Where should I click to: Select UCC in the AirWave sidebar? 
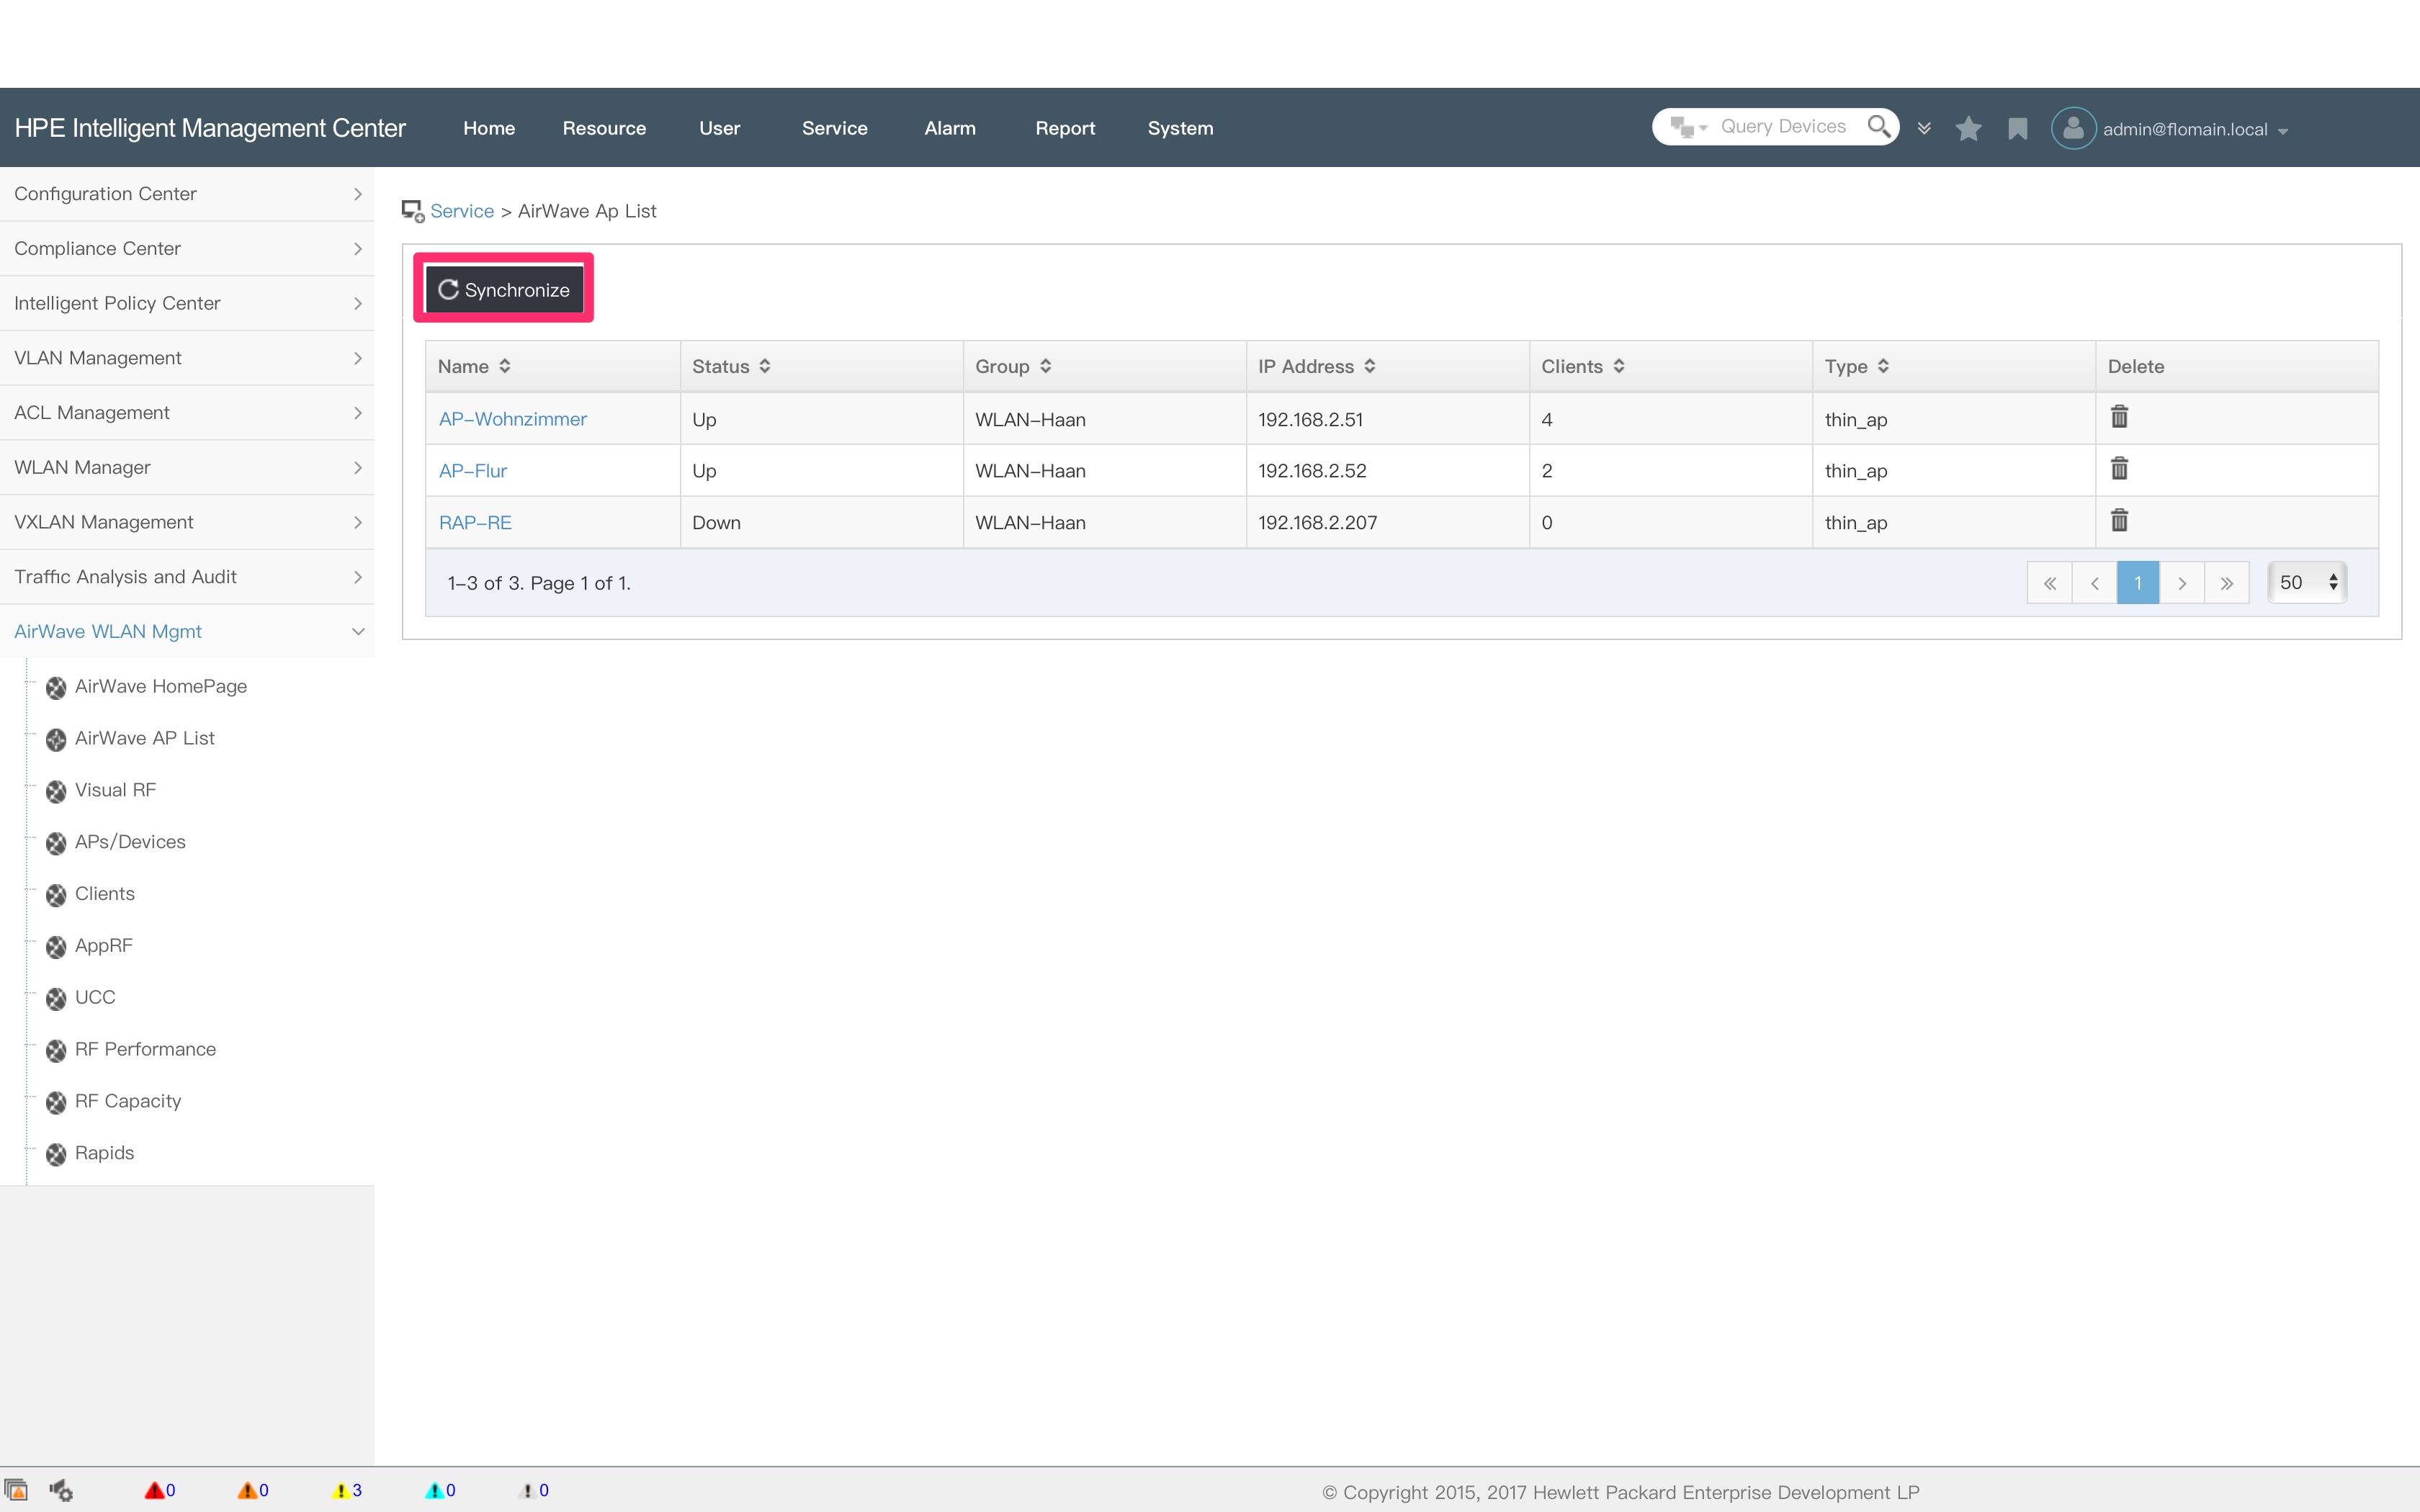click(x=95, y=997)
